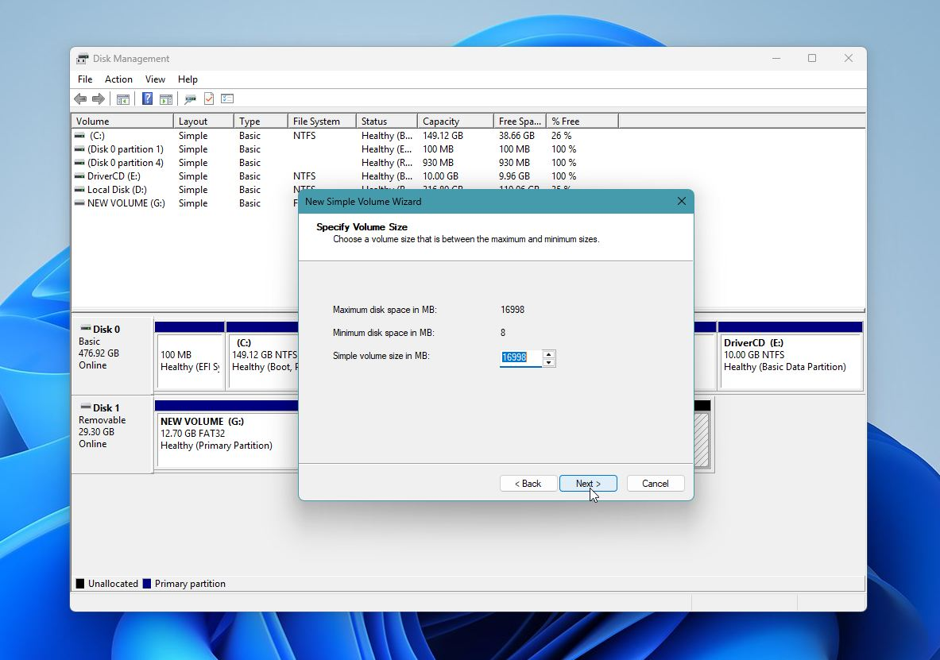Open the View menu
This screenshot has width=940, height=660.
[155, 79]
